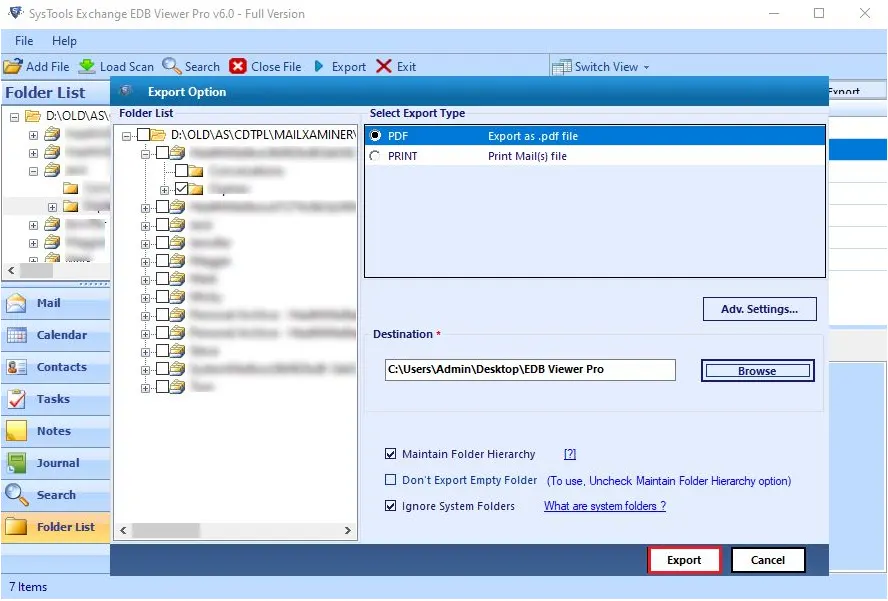Click the left scroll arrow of main window's Folder List panel
Viewport: 888px width, 601px height.
pyautogui.click(x=11, y=271)
